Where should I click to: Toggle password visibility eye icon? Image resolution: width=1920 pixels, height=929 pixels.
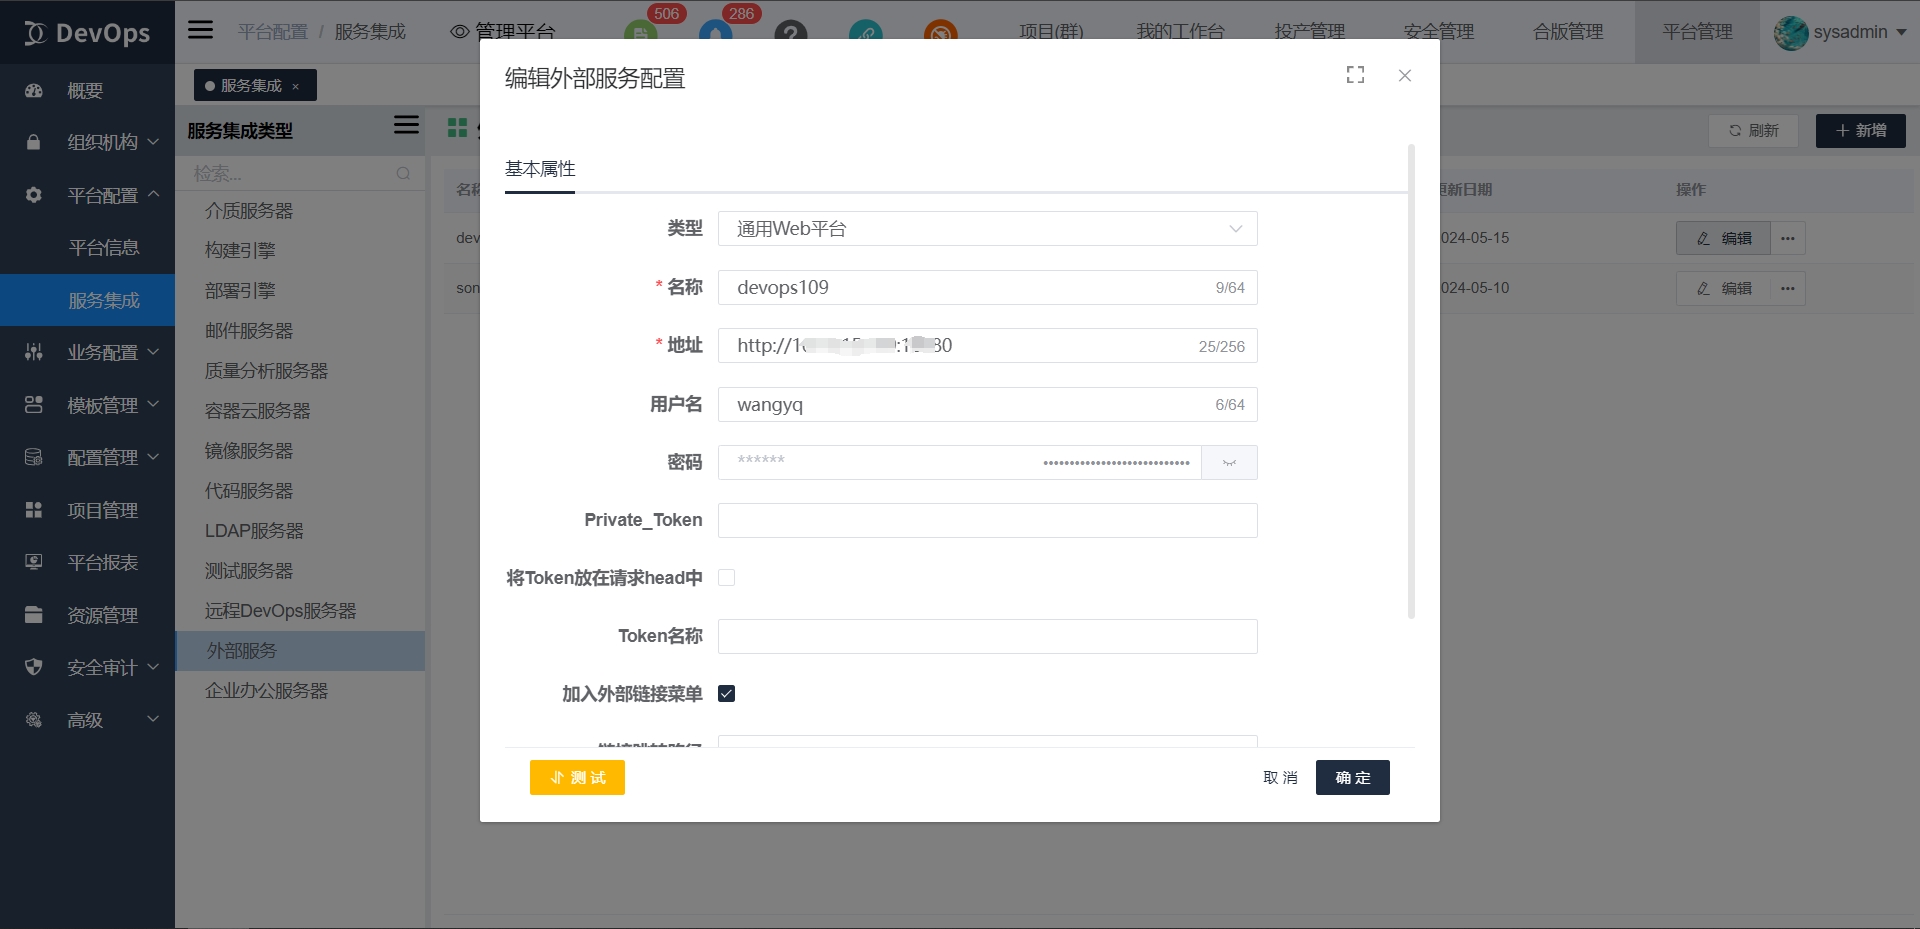(x=1229, y=463)
